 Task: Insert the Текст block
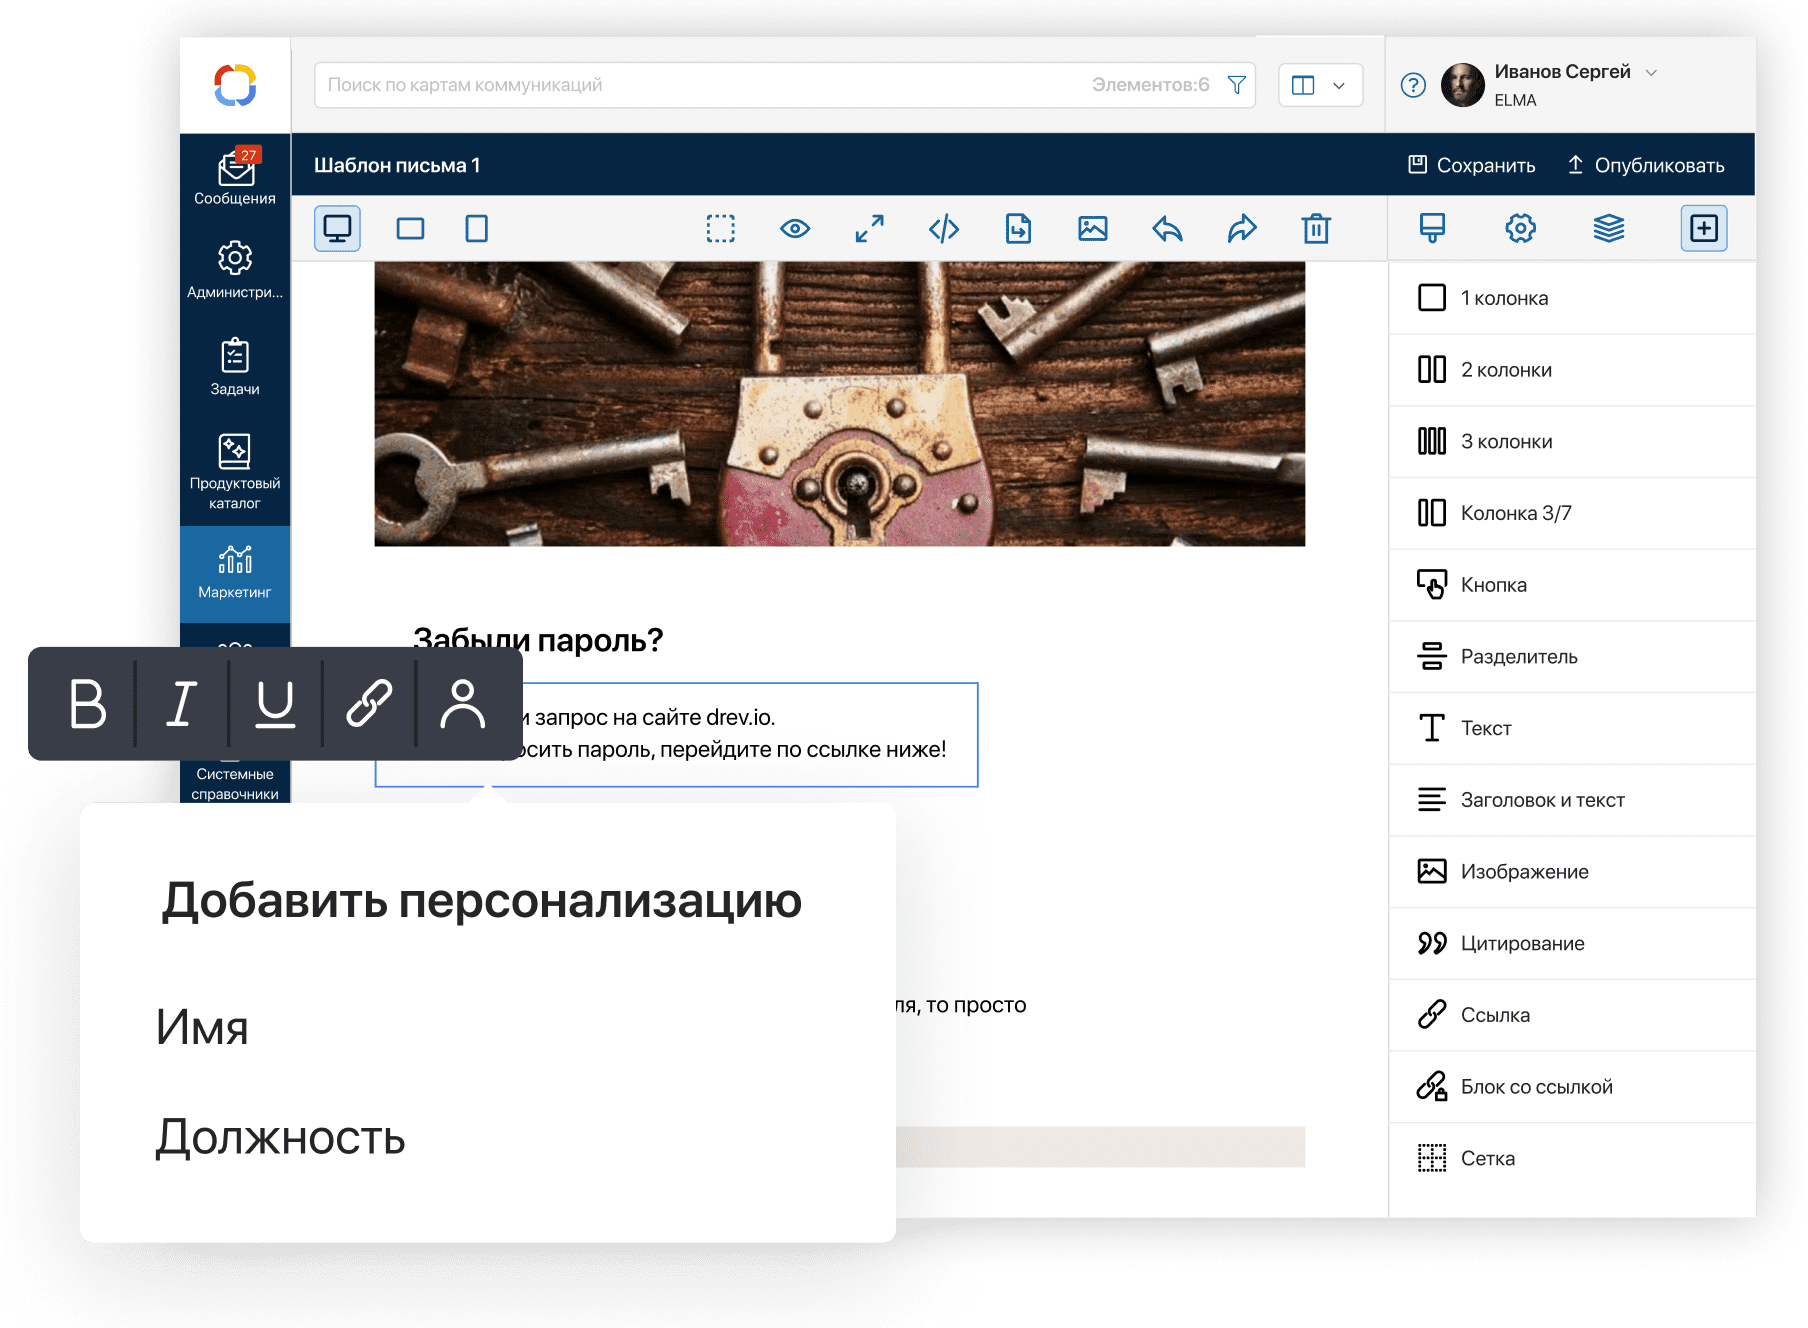[1572, 728]
